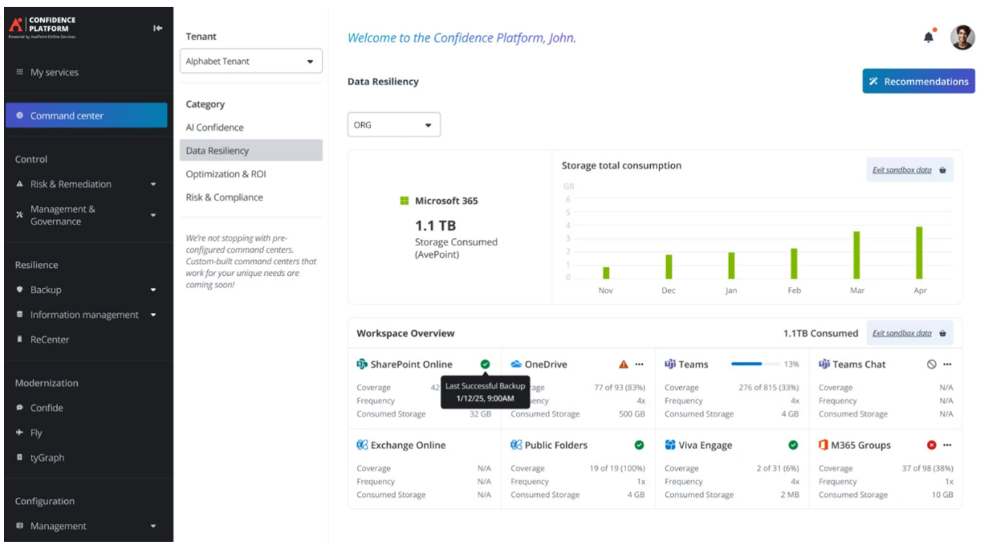The height and width of the screenshot is (545, 983).
Task: Open the Alphabet Tenant dropdown
Action: (x=251, y=61)
